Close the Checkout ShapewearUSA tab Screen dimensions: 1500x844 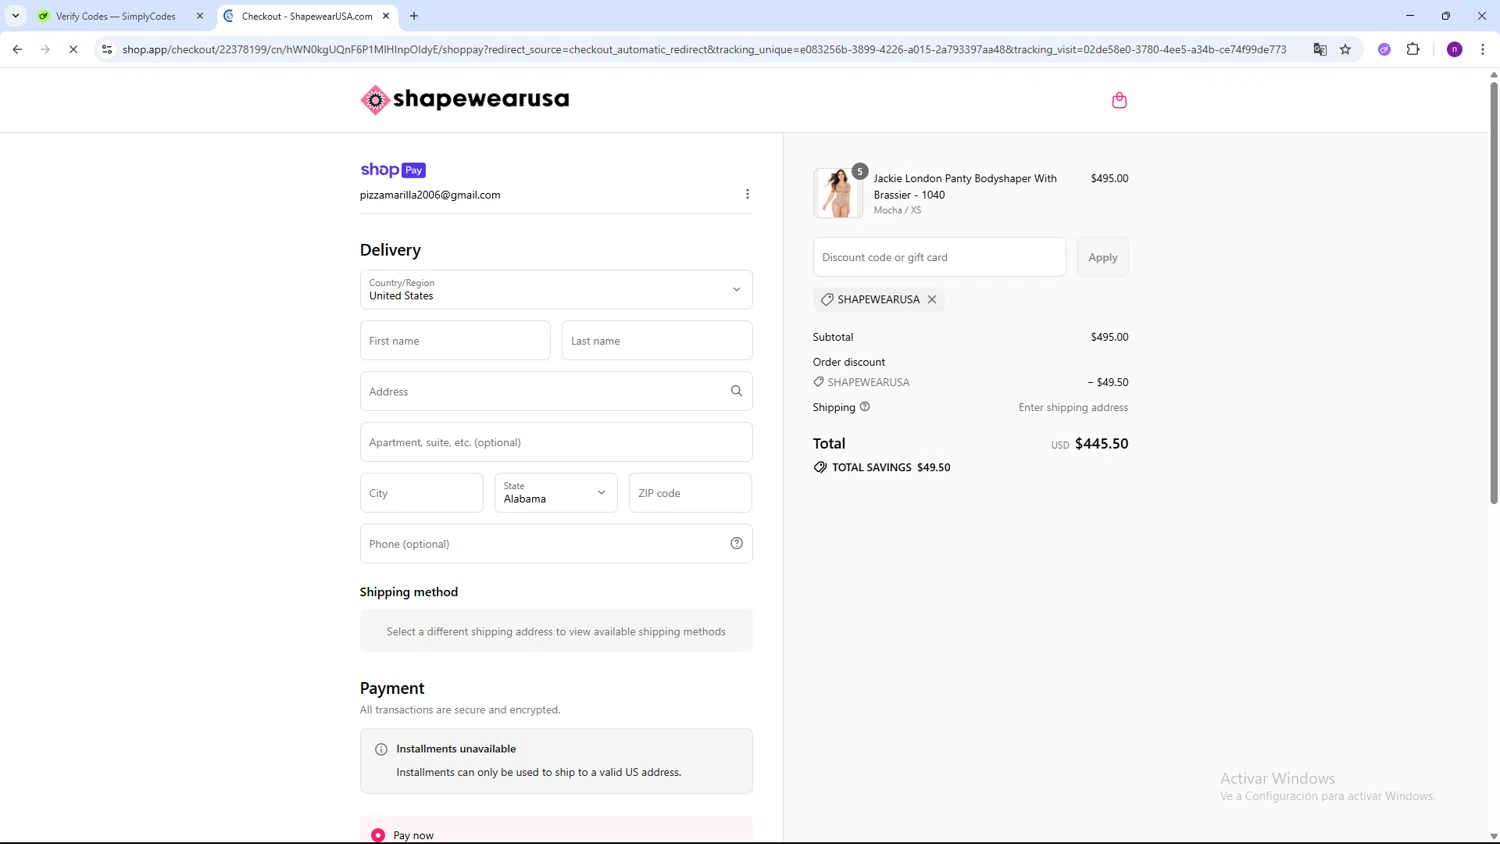(386, 16)
